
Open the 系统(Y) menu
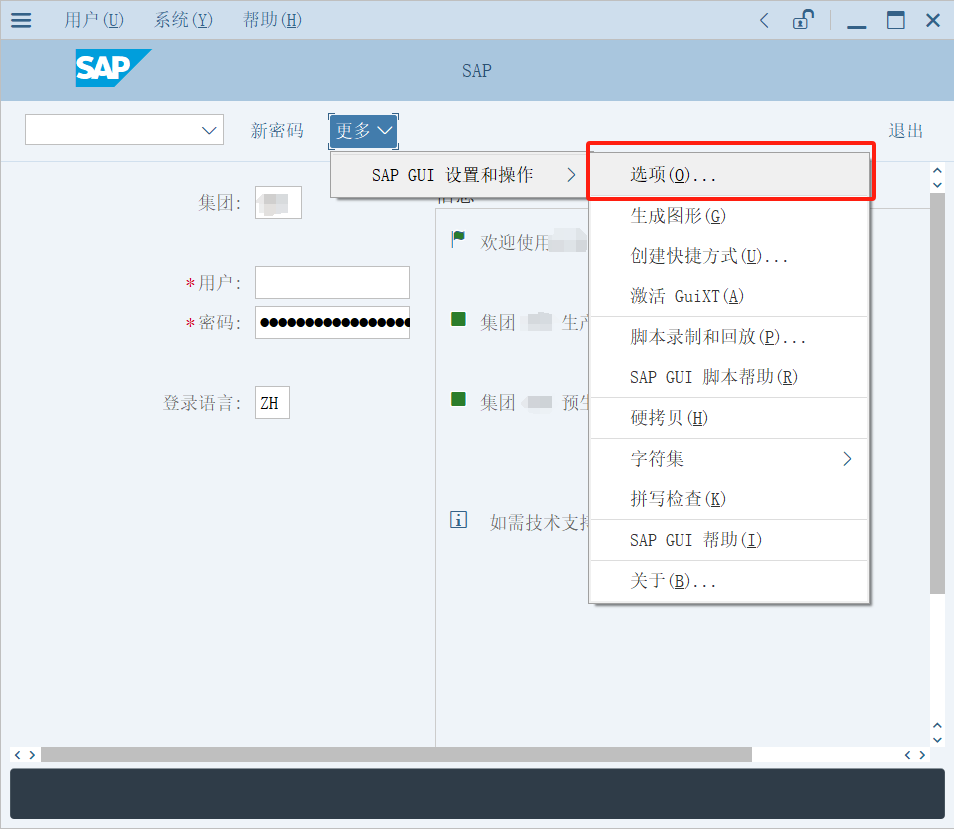(183, 20)
